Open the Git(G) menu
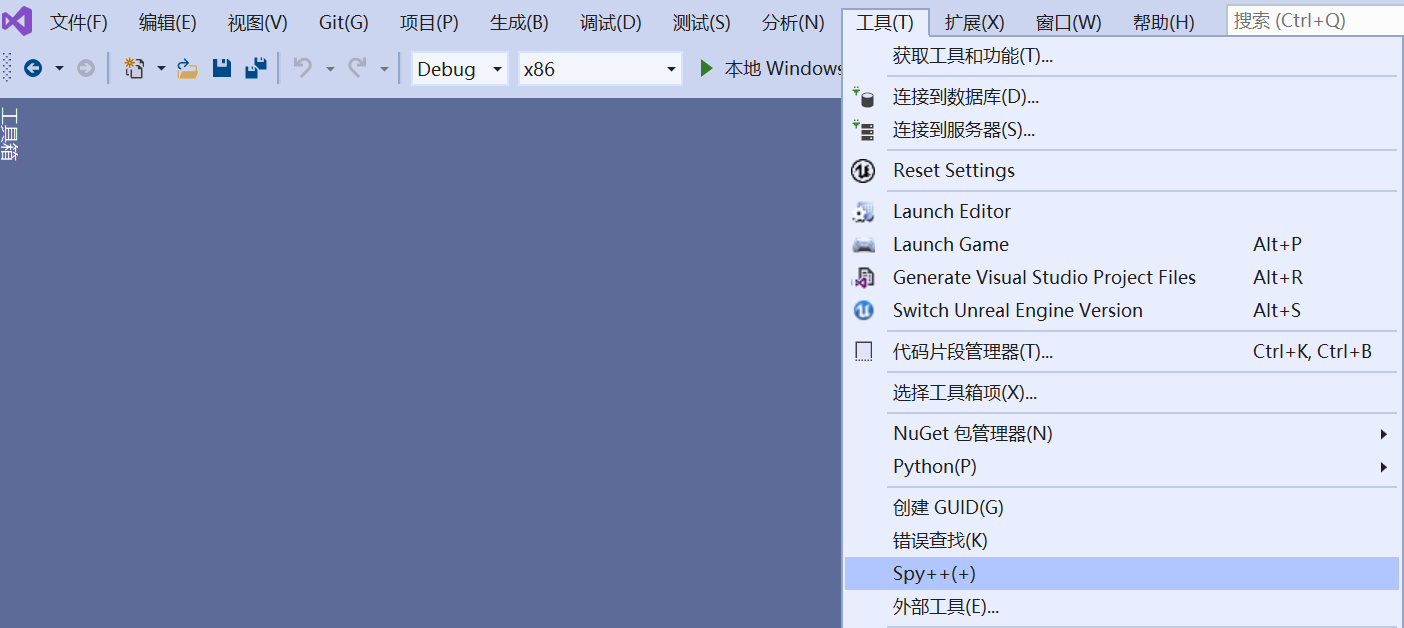The image size is (1404, 628). click(x=343, y=20)
